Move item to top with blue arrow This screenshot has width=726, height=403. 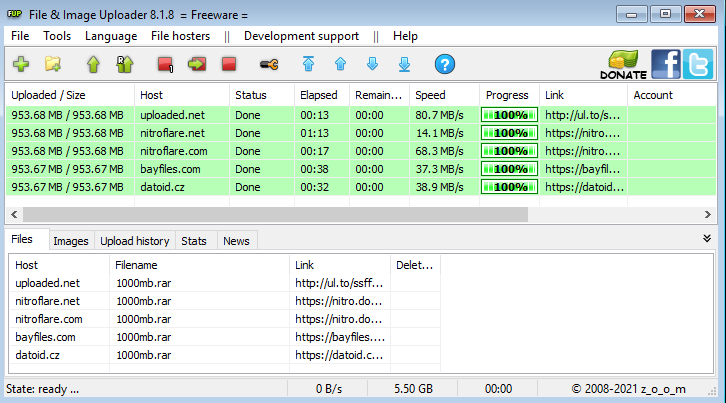[x=308, y=65]
